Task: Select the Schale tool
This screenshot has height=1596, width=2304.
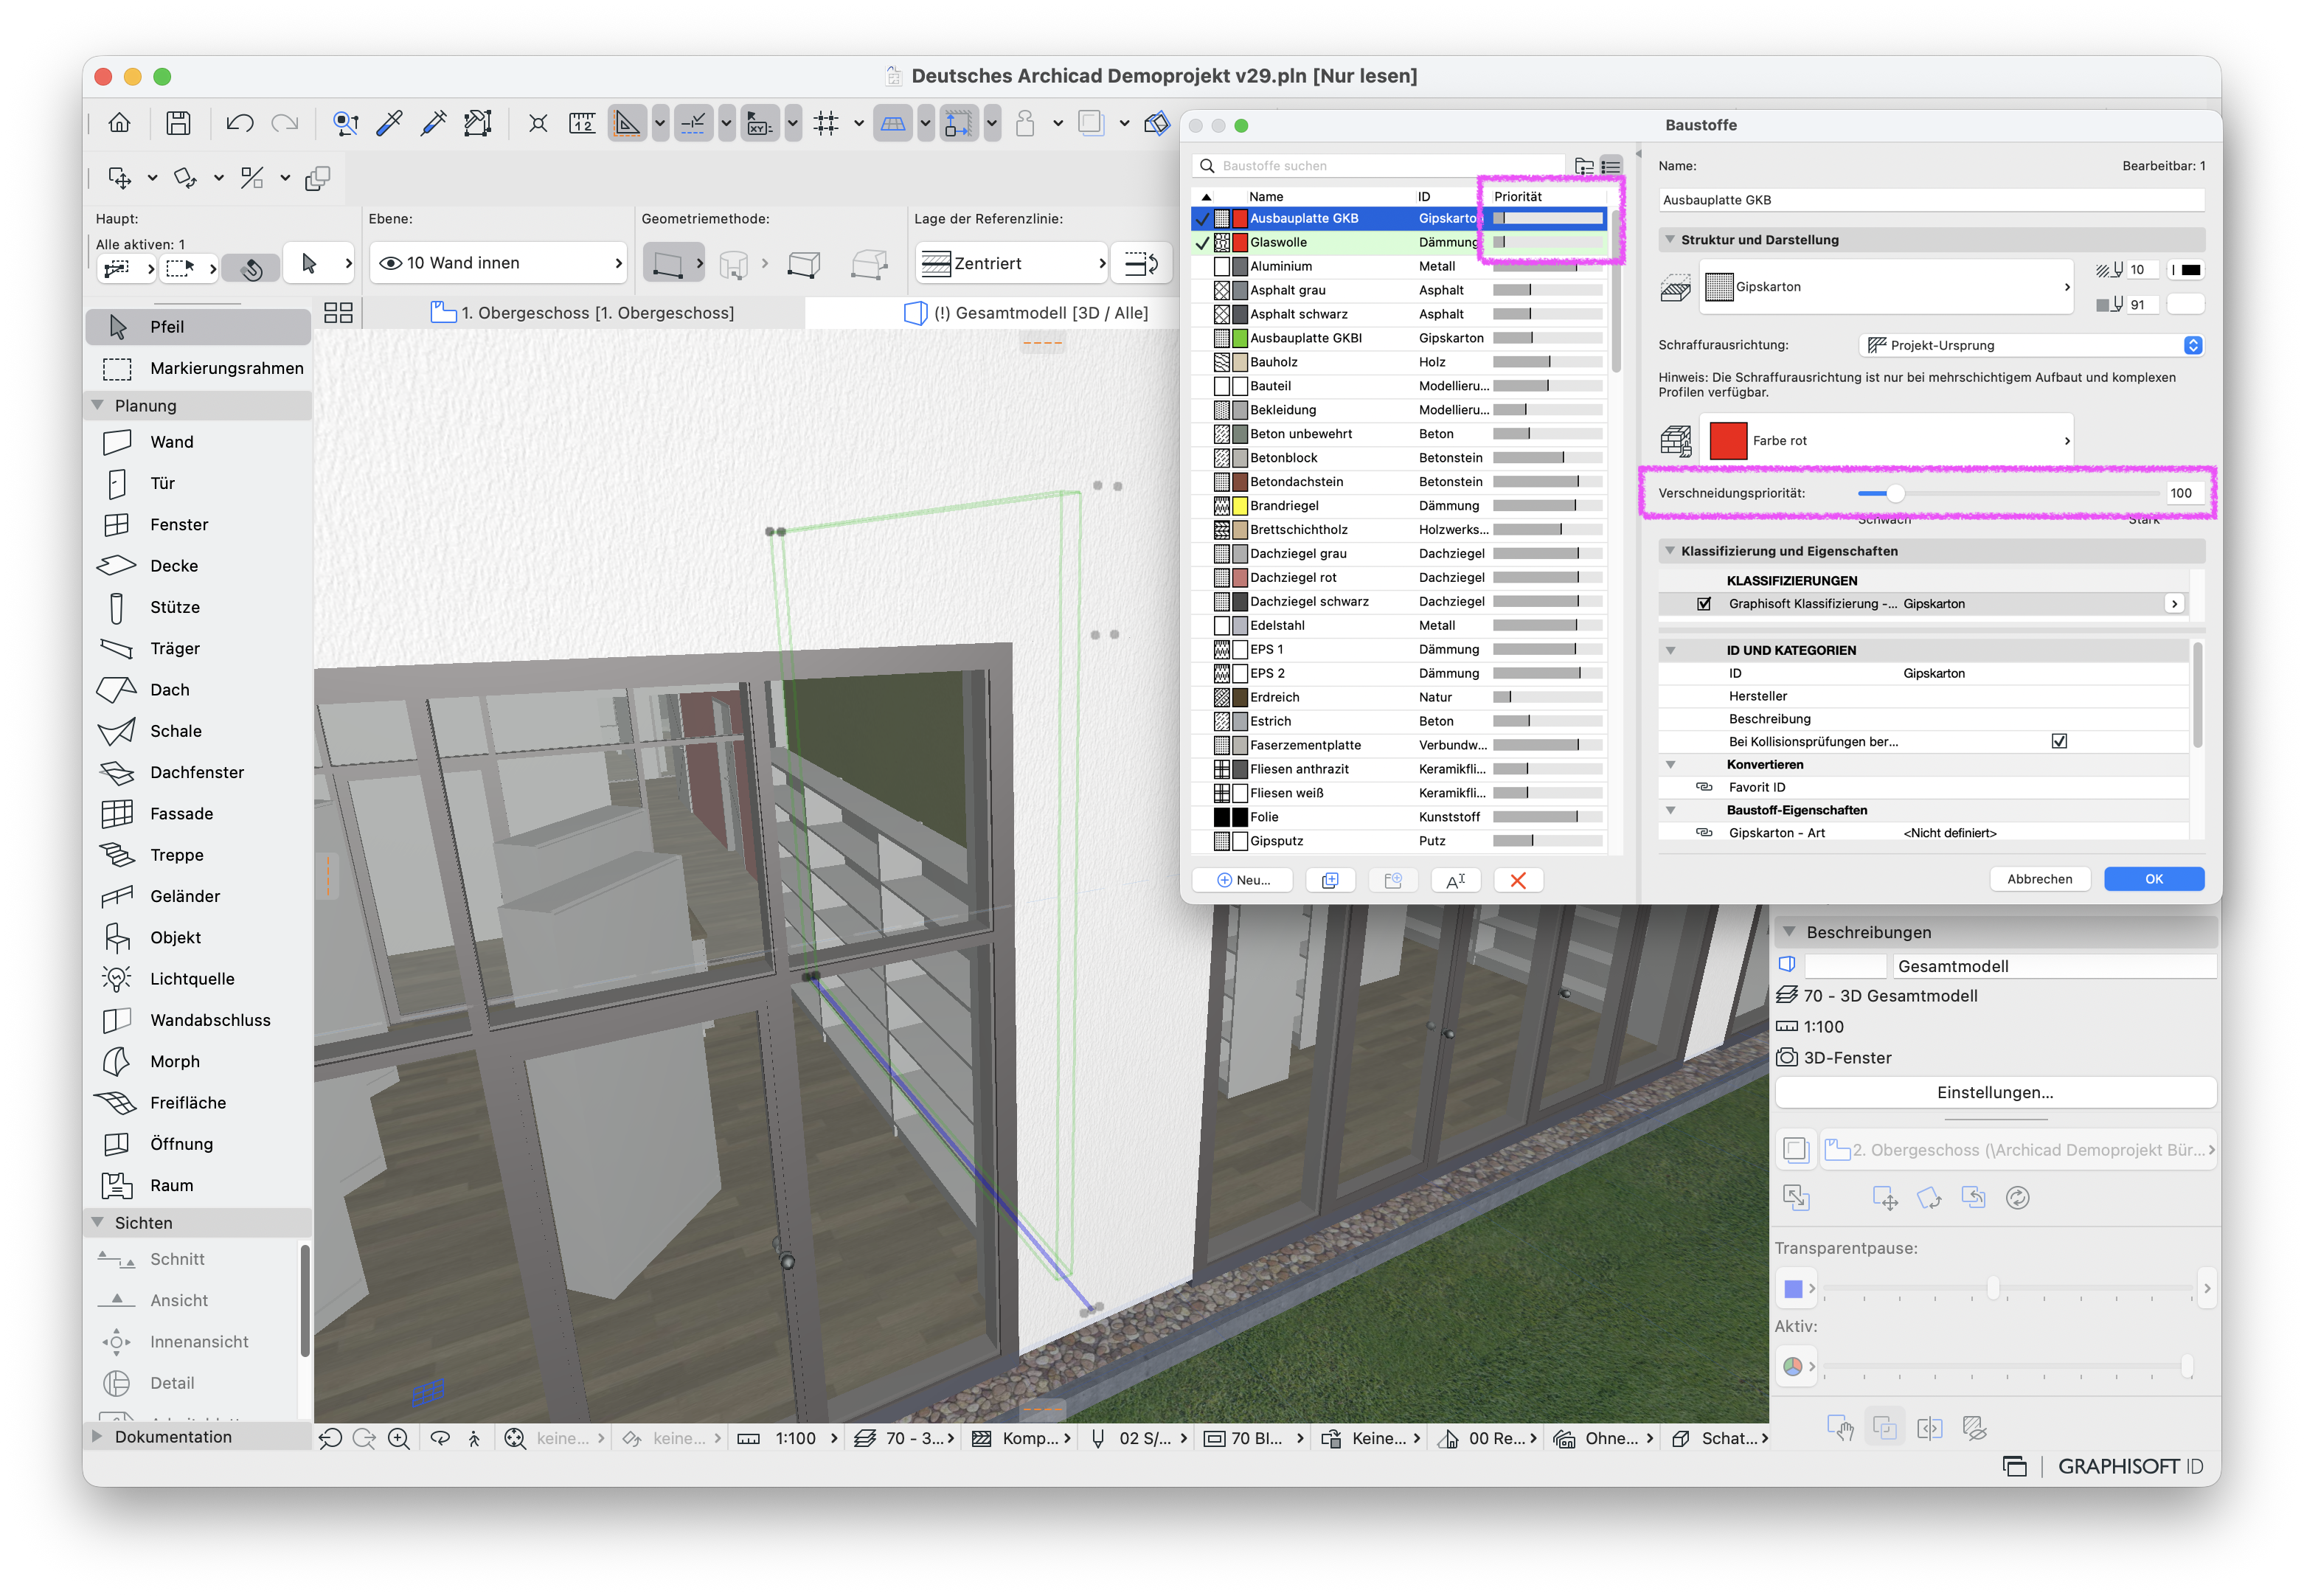Action: pos(198,731)
